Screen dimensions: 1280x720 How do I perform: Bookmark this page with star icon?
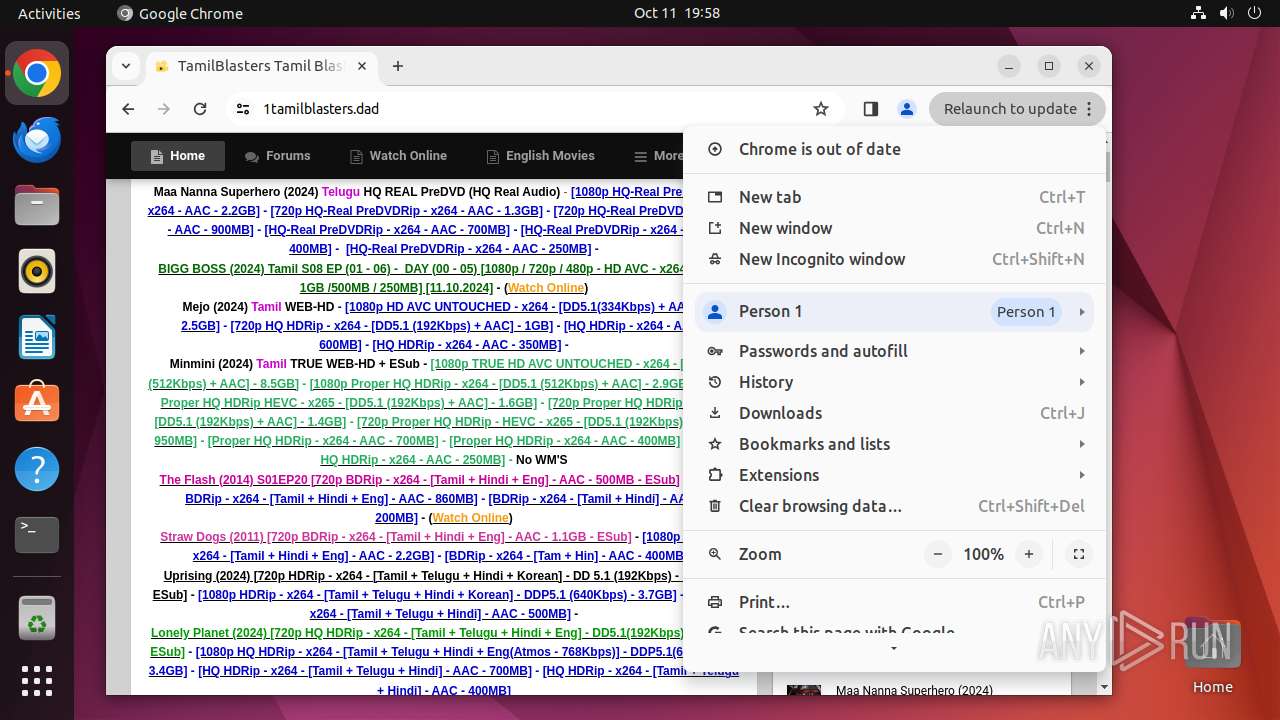(x=821, y=109)
